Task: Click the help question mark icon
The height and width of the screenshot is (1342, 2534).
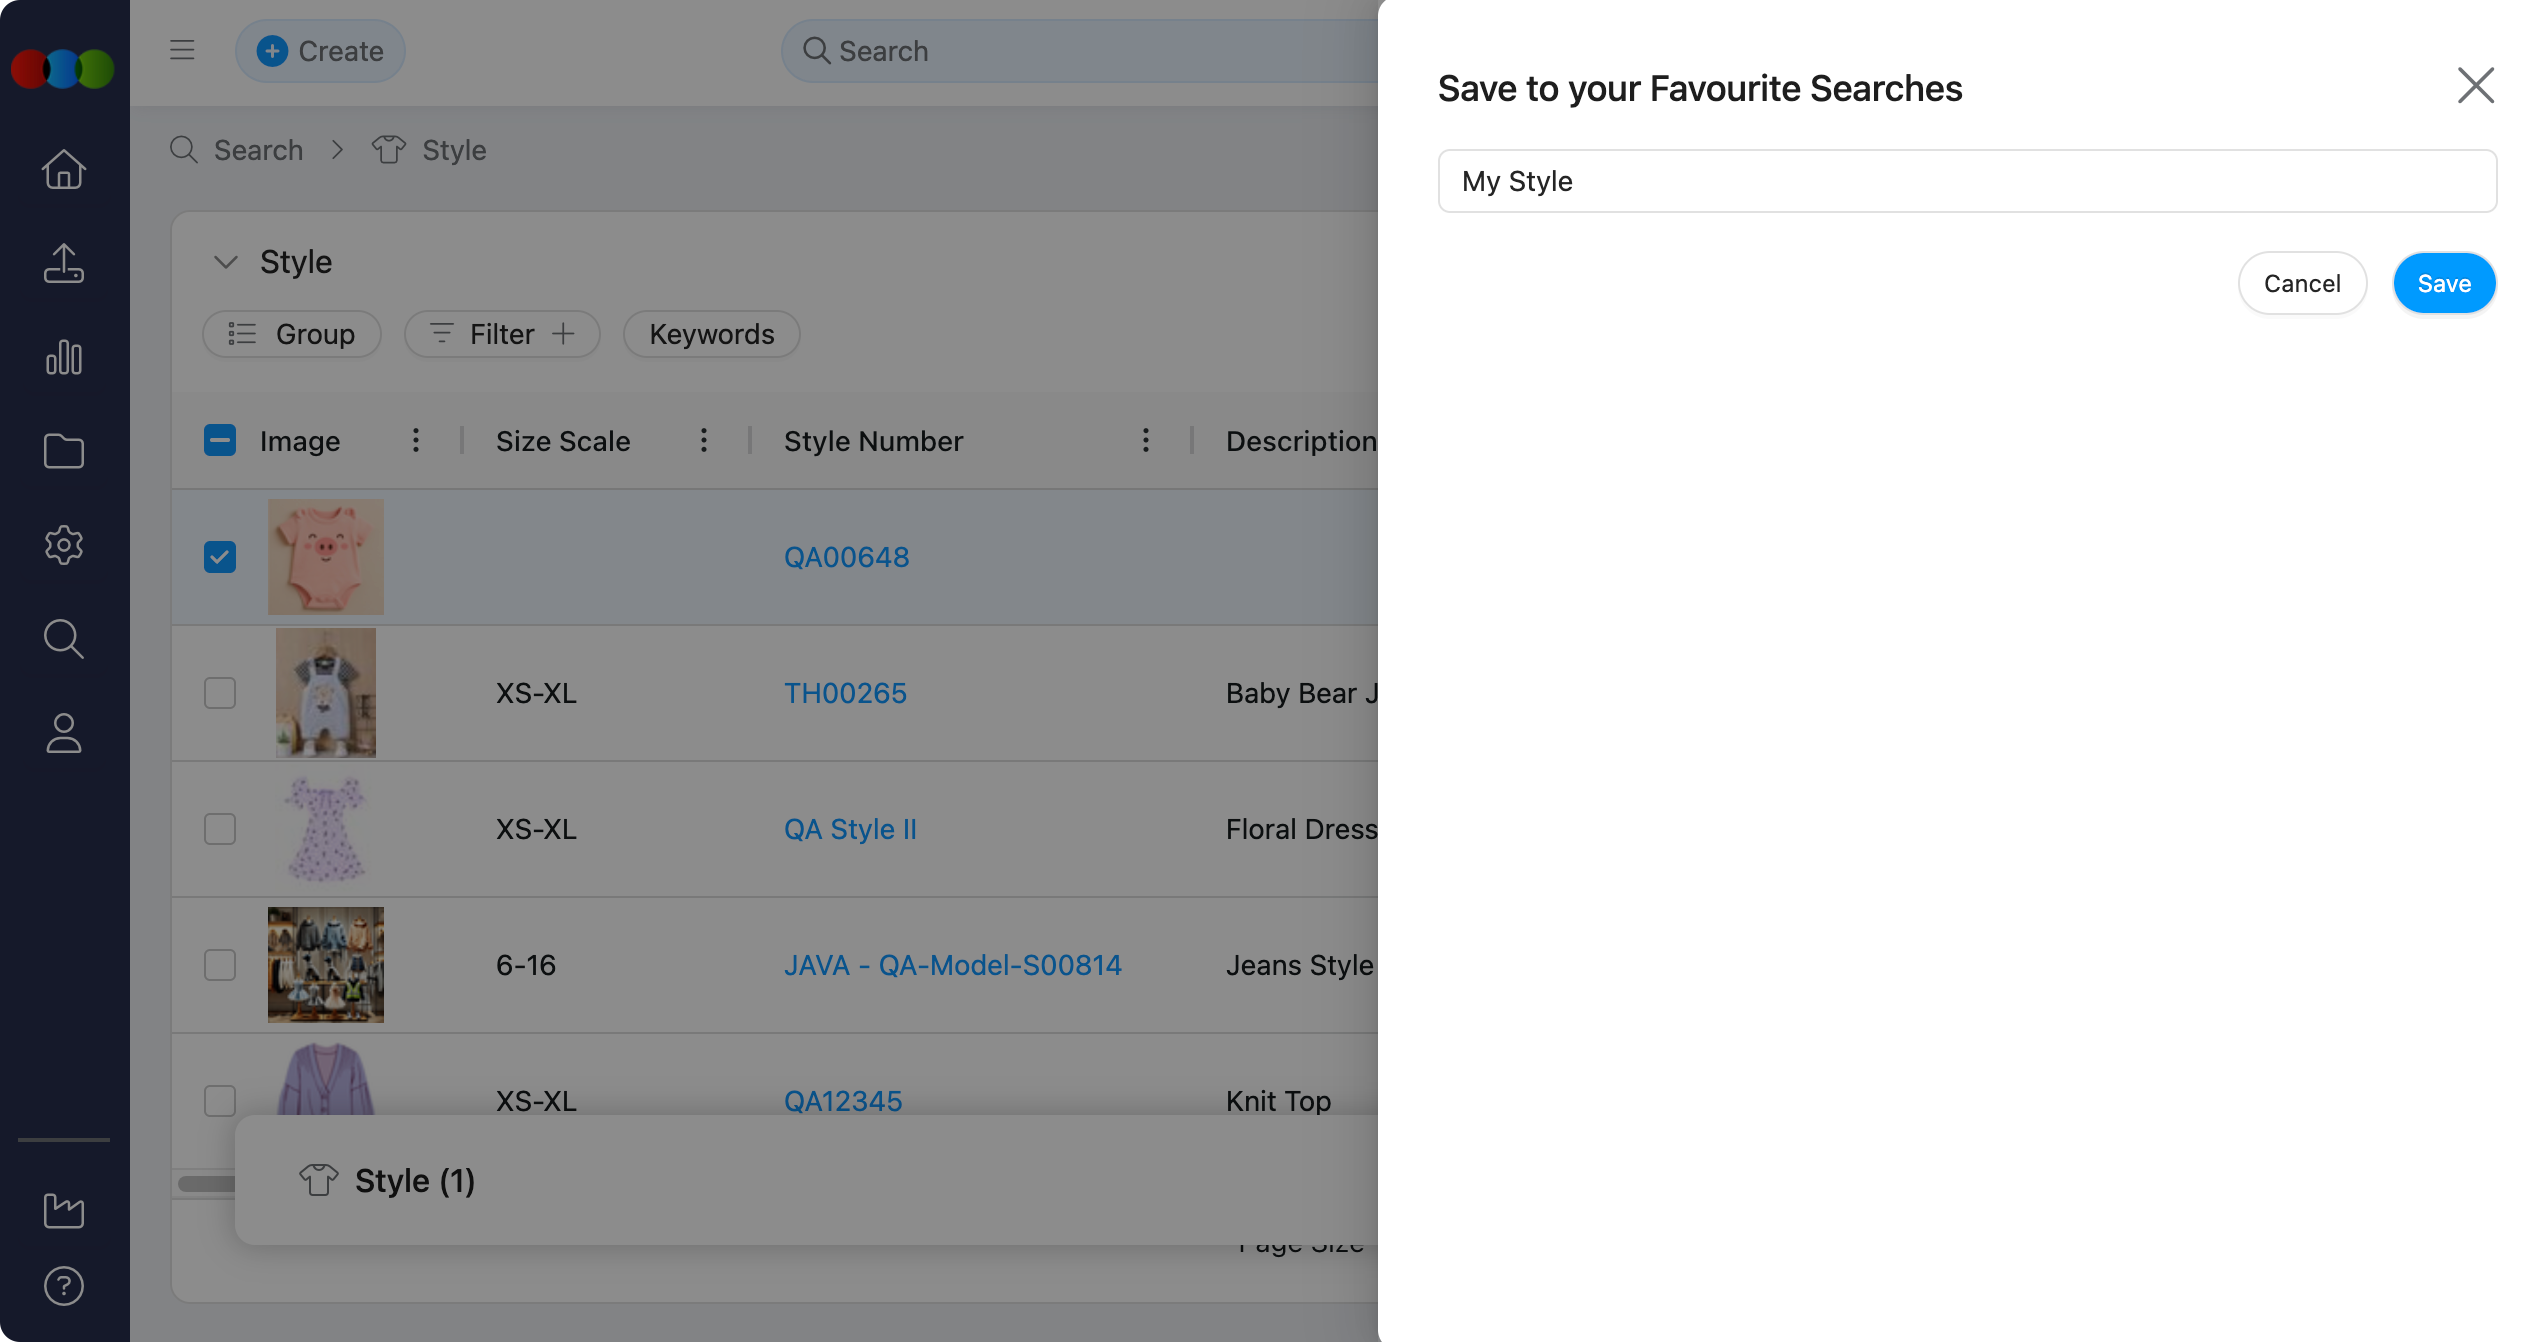Action: (x=64, y=1286)
